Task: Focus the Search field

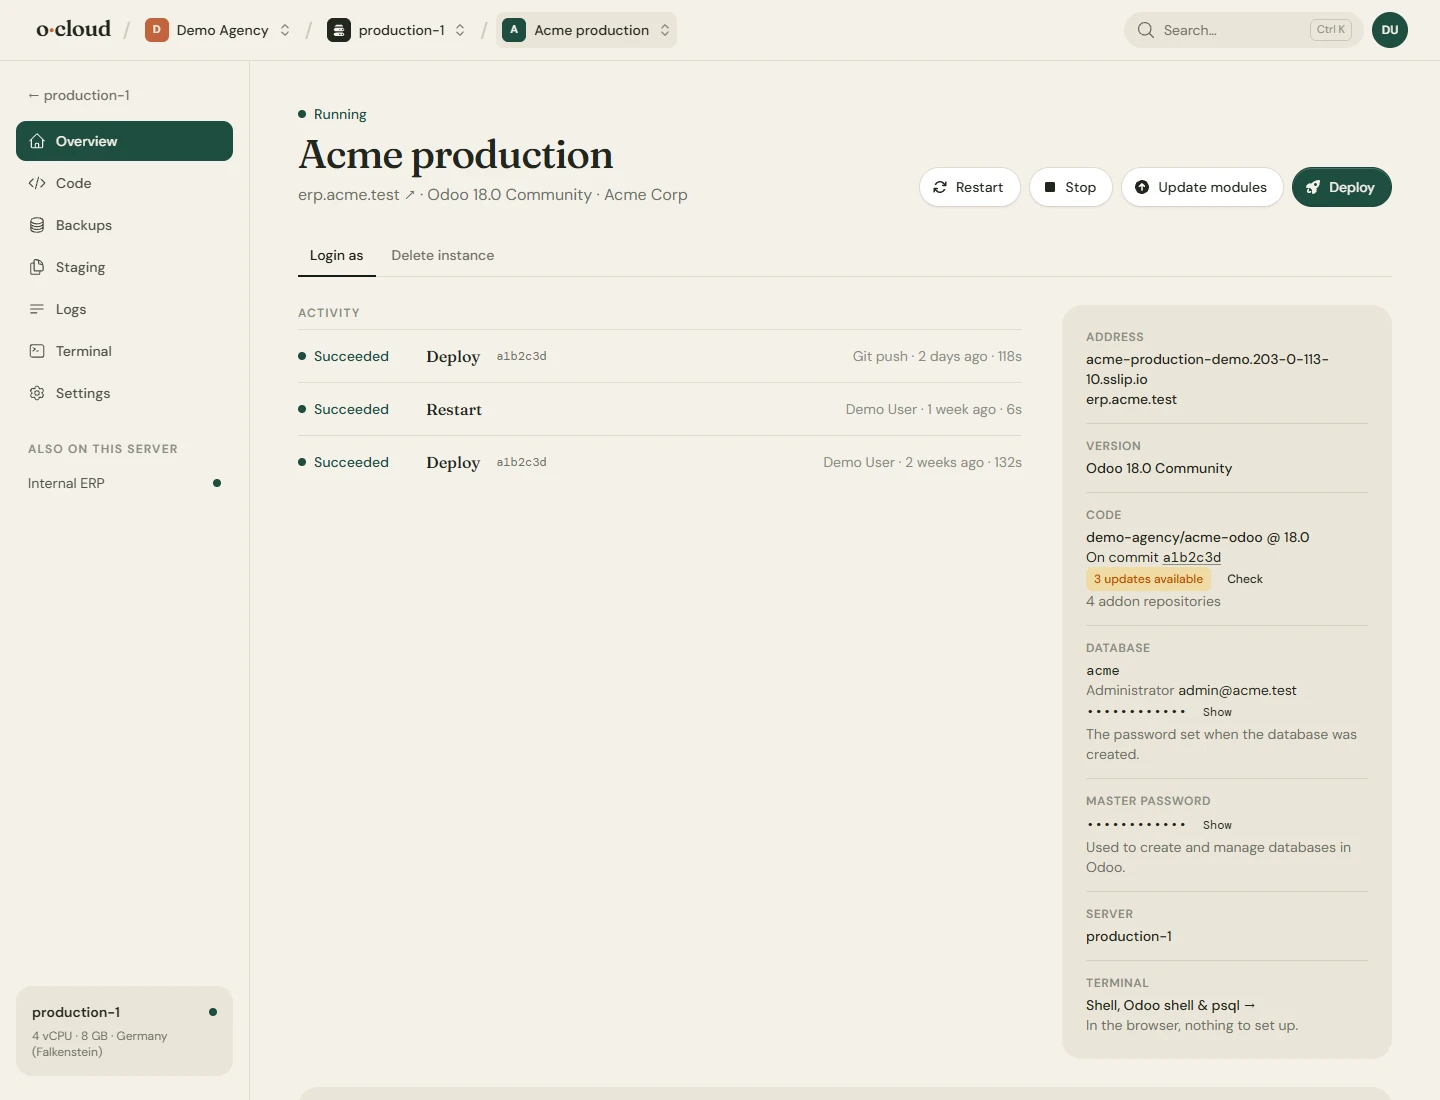Action: click(1243, 30)
